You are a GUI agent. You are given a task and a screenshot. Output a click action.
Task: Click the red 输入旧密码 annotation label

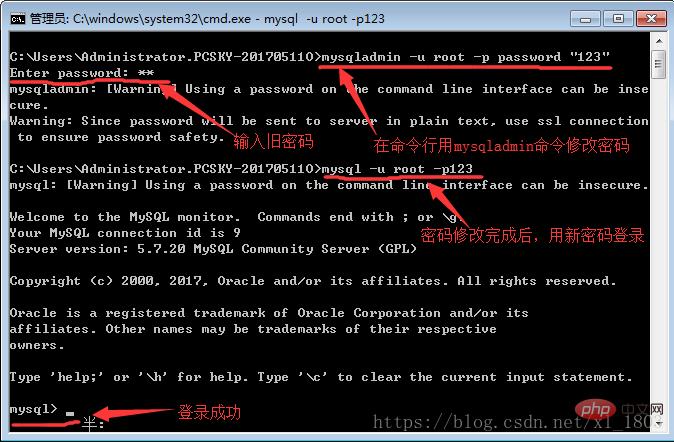click(x=274, y=141)
